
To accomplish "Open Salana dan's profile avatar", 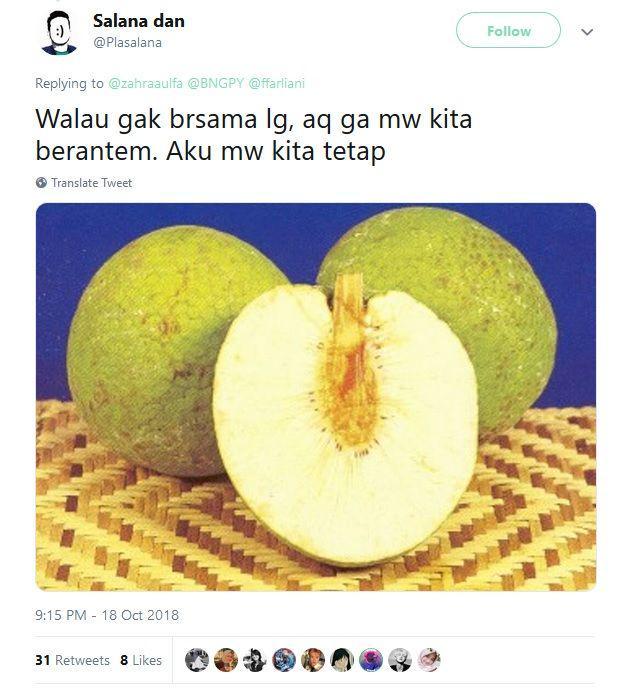I will click(59, 32).
